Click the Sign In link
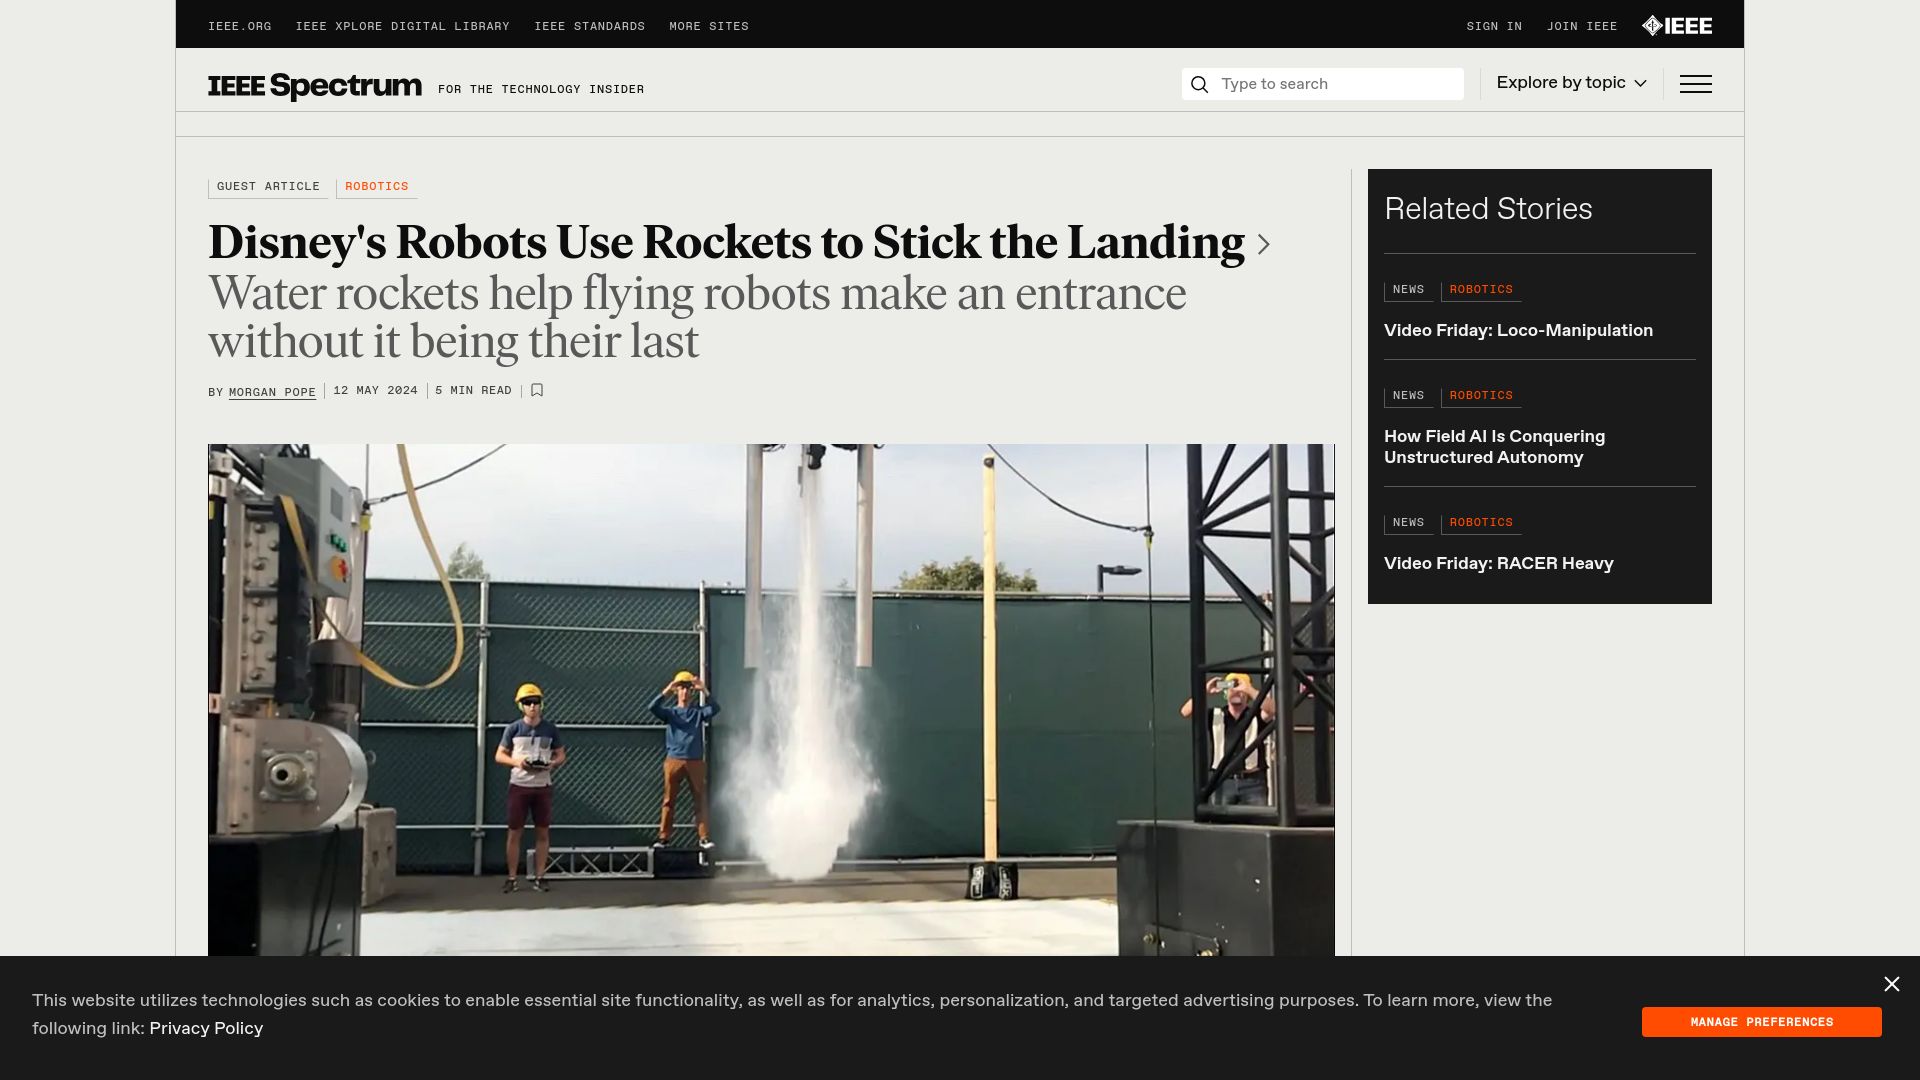Image resolution: width=1920 pixels, height=1080 pixels. pos(1494,27)
